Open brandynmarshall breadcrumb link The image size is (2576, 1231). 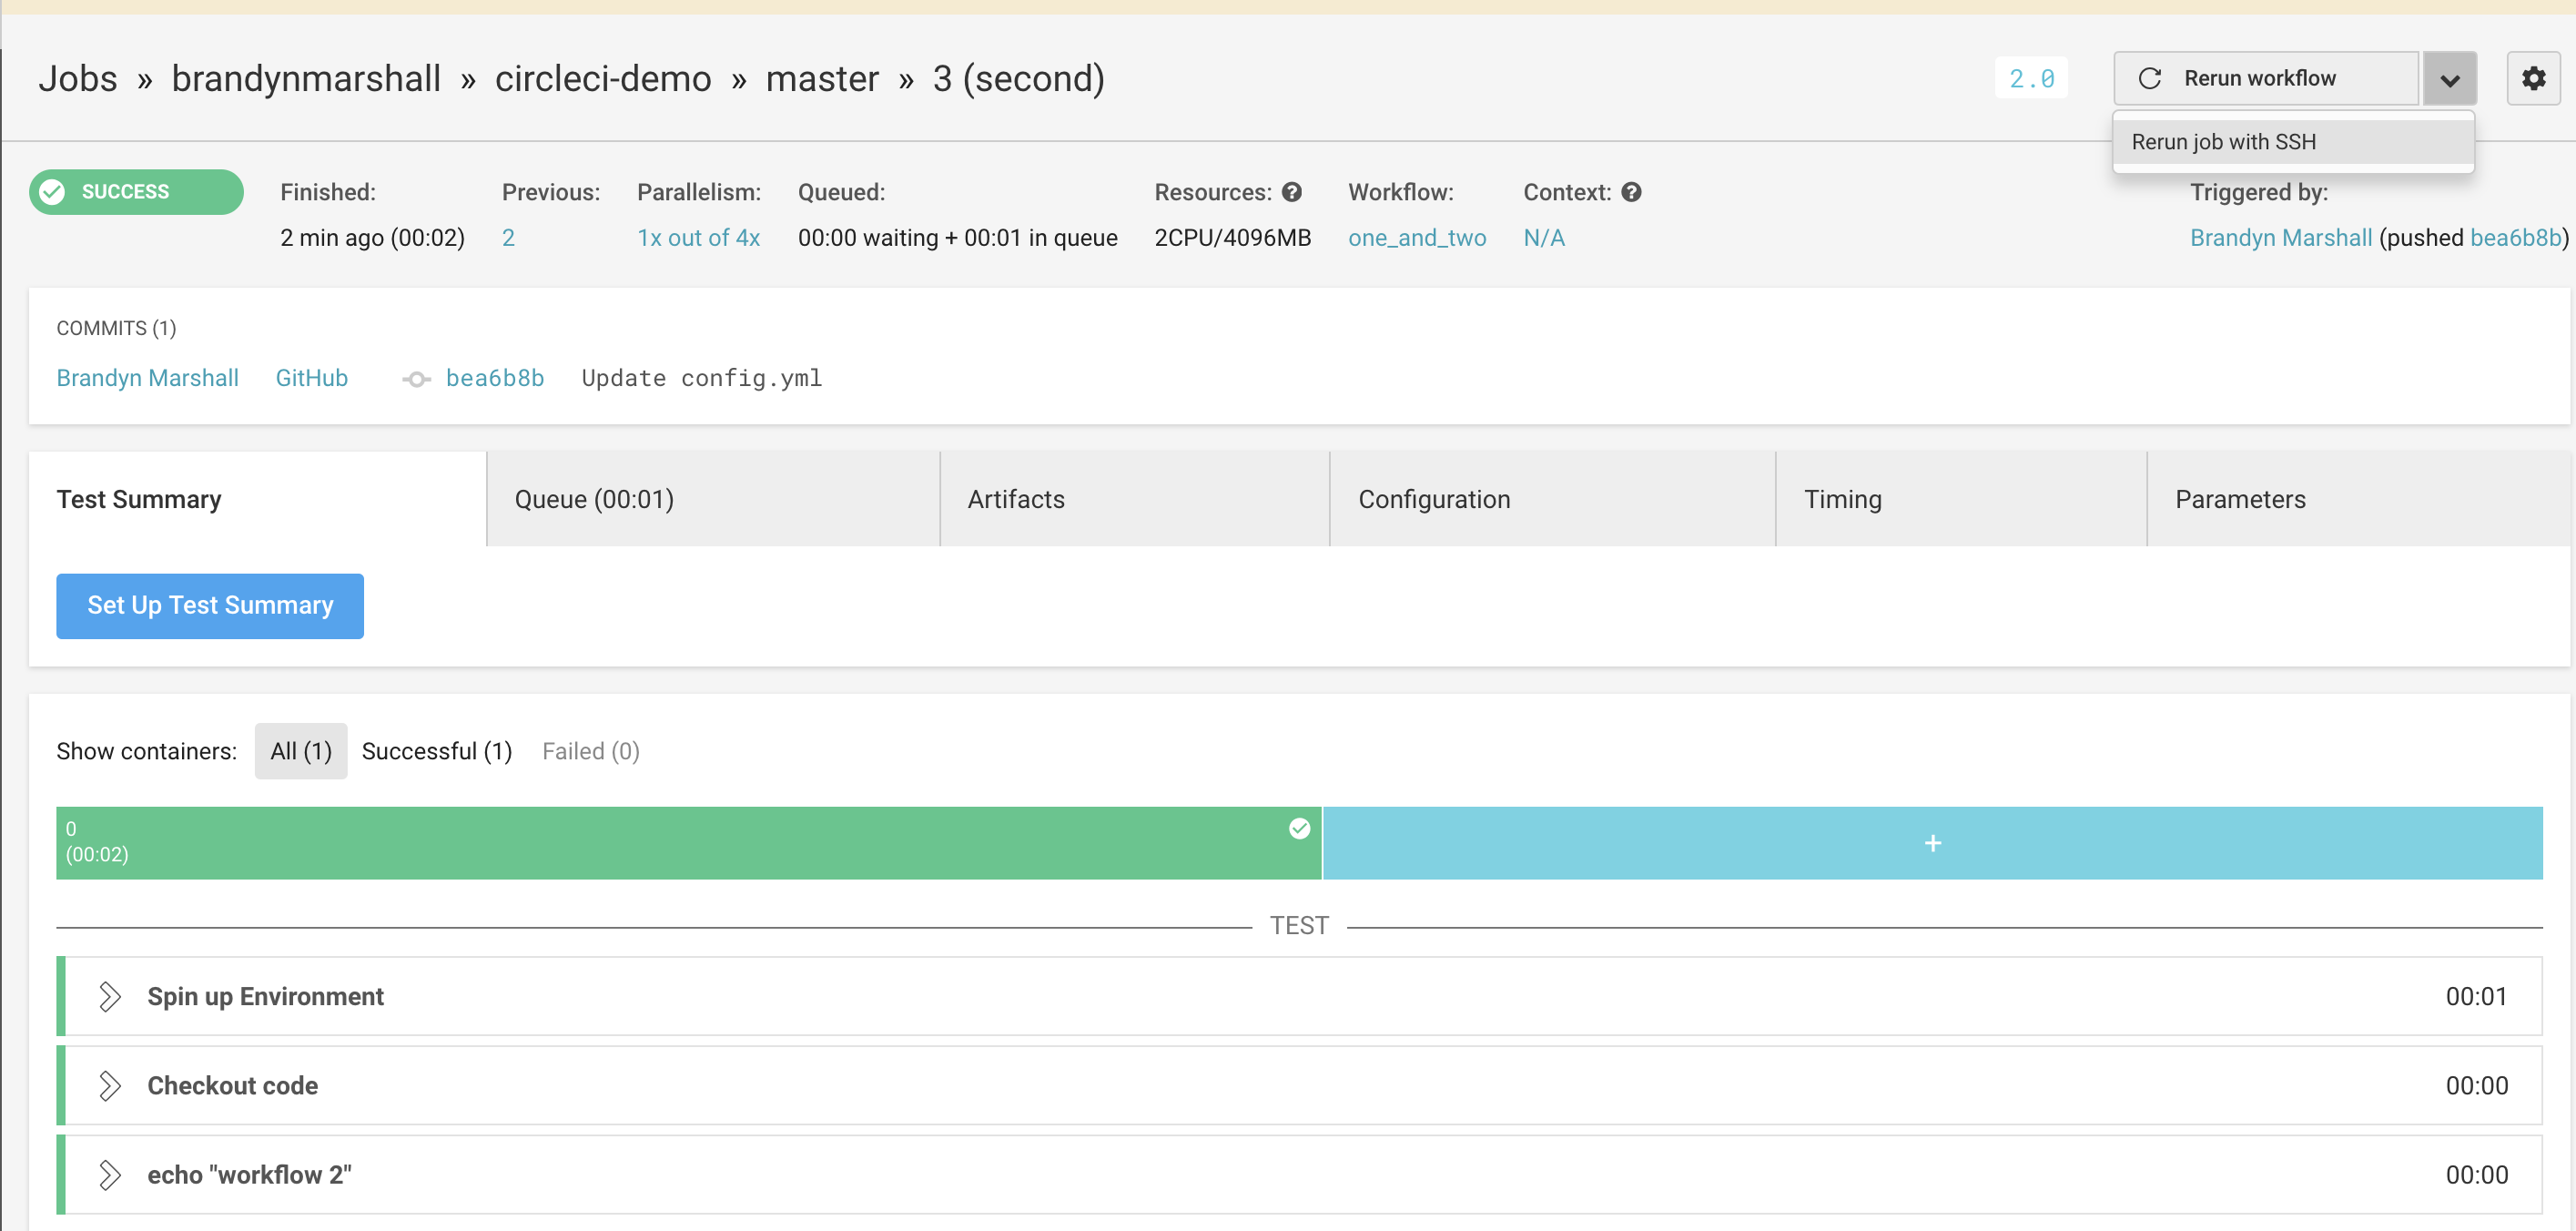(x=306, y=78)
